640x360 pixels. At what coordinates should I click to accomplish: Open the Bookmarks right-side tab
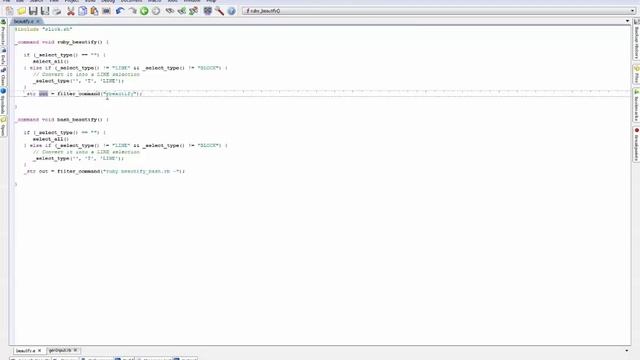[x=636, y=106]
